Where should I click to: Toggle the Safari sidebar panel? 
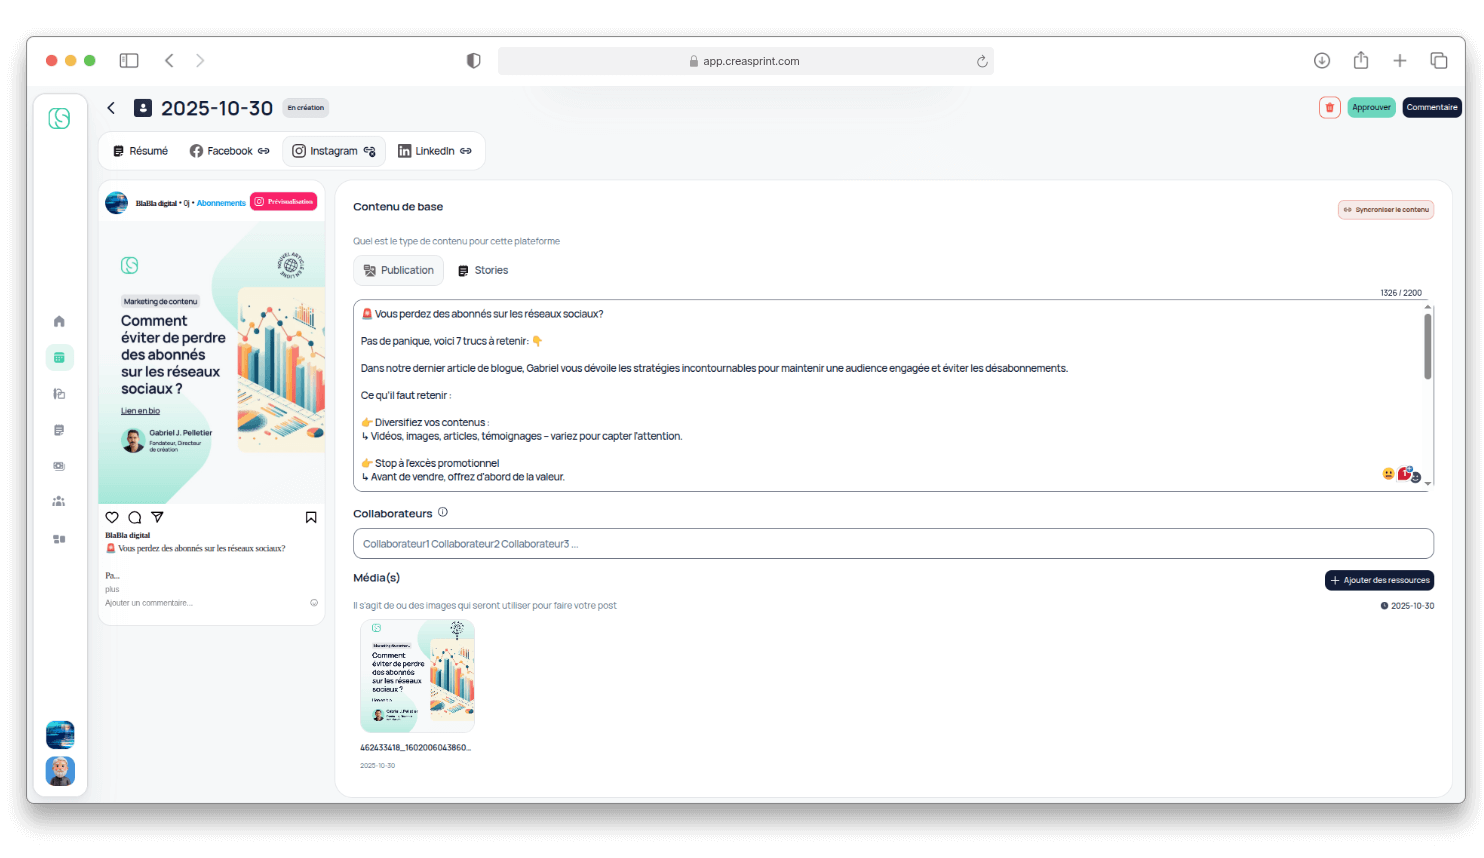pos(129,61)
